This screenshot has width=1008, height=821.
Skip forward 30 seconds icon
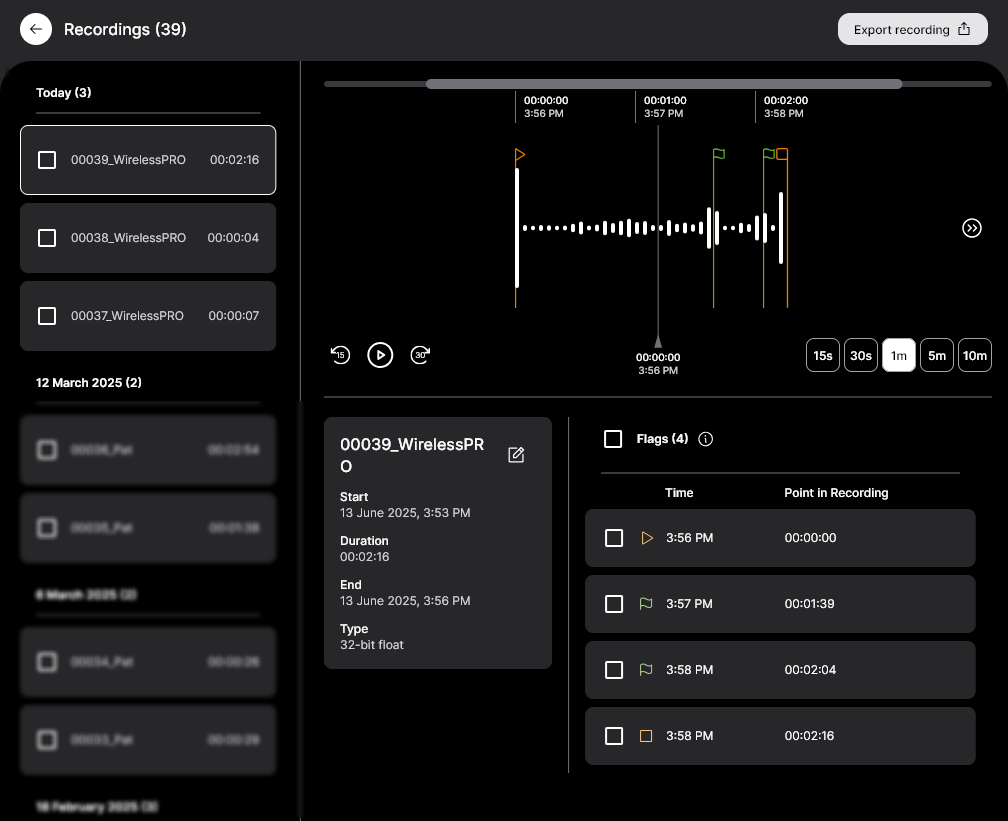coord(421,355)
